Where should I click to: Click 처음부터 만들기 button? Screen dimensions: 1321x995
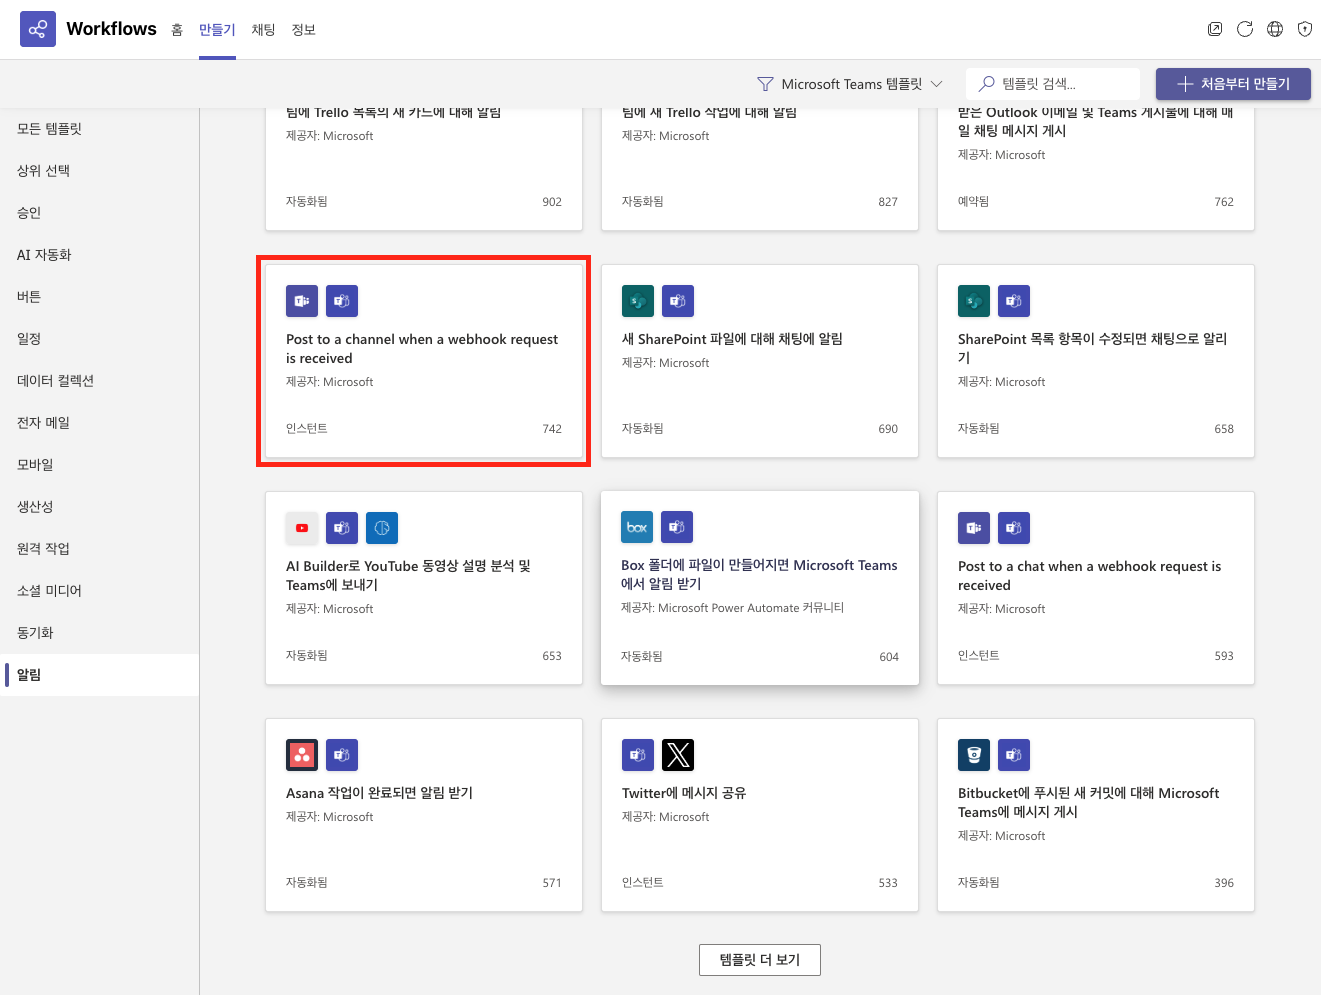pos(1233,84)
